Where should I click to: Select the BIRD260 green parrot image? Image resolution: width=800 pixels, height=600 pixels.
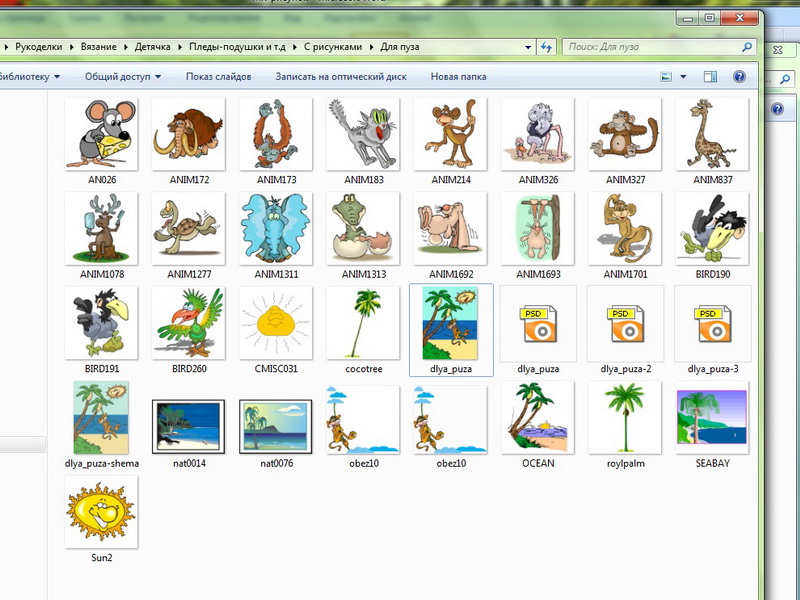point(189,323)
